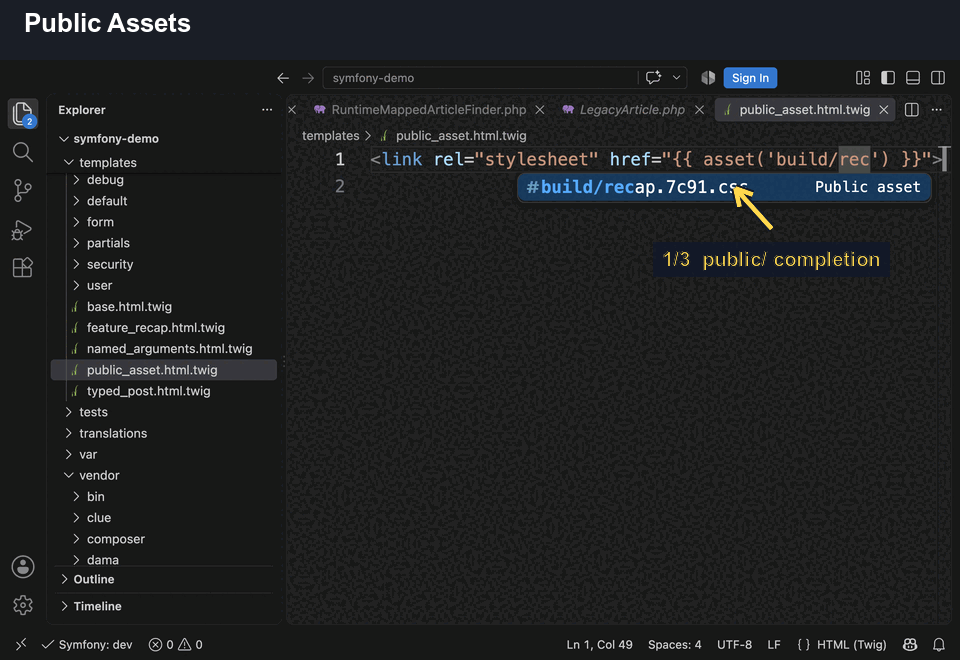Image resolution: width=960 pixels, height=660 pixels.
Task: Open errors and warnings status indicator
Action: point(176,645)
